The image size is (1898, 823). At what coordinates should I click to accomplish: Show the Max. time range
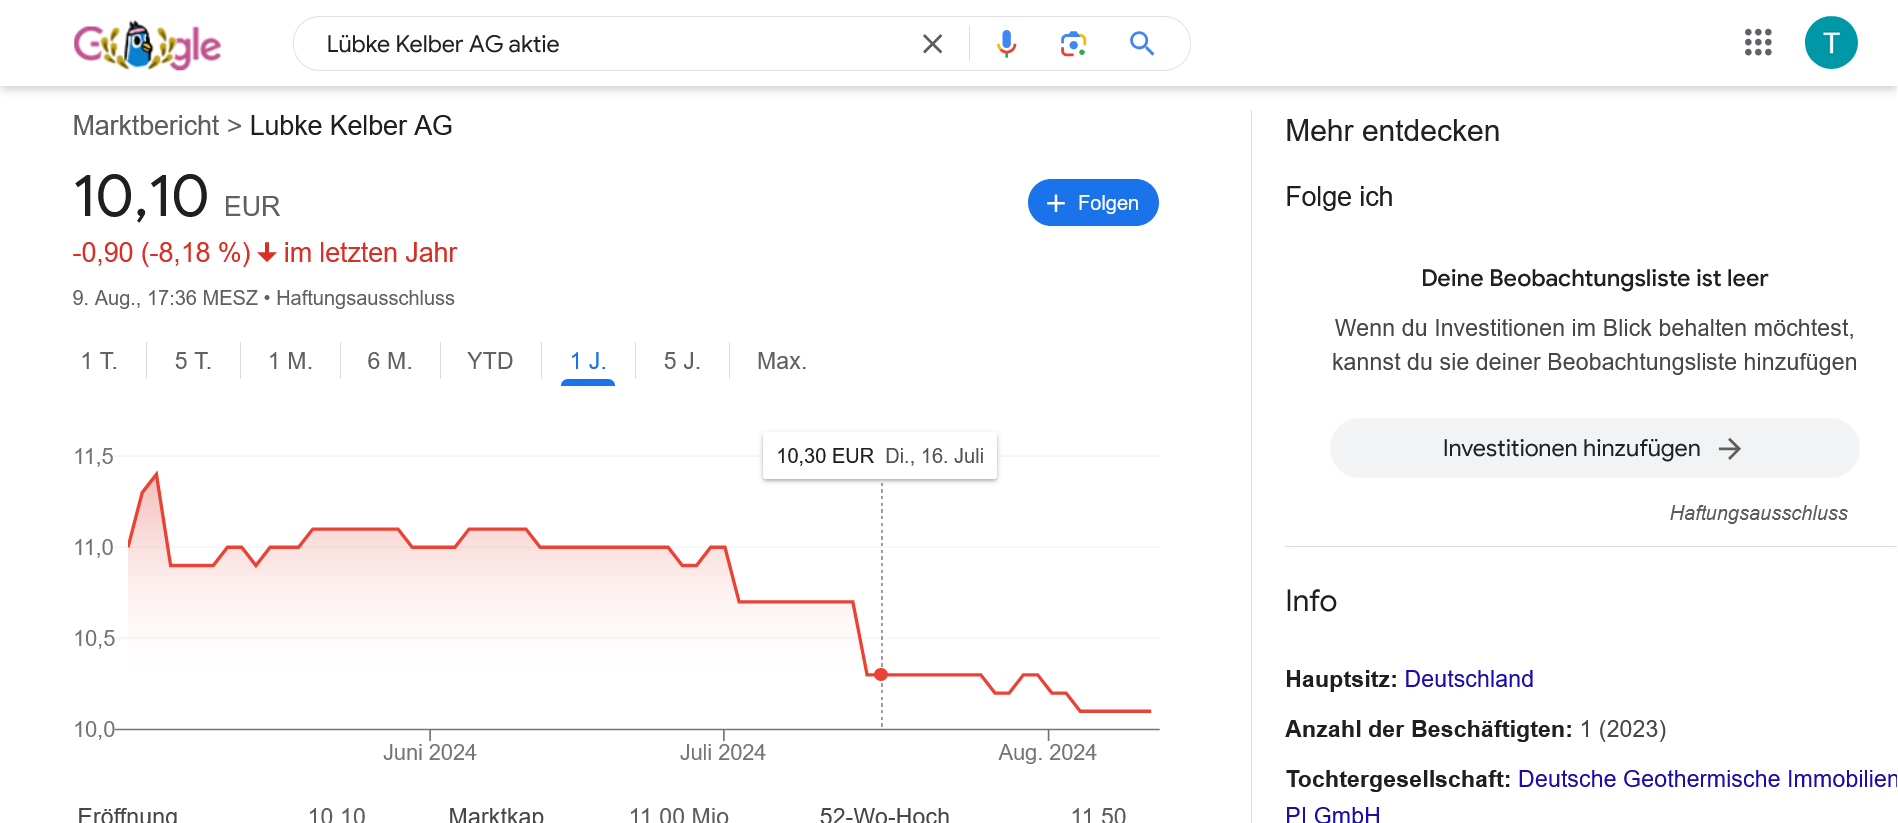tap(781, 361)
